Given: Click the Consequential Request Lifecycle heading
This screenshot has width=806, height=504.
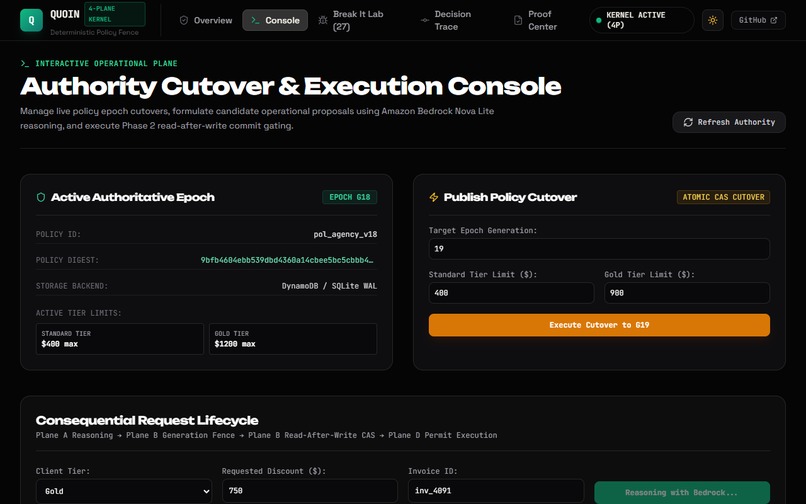Looking at the screenshot, I should click(x=147, y=421).
